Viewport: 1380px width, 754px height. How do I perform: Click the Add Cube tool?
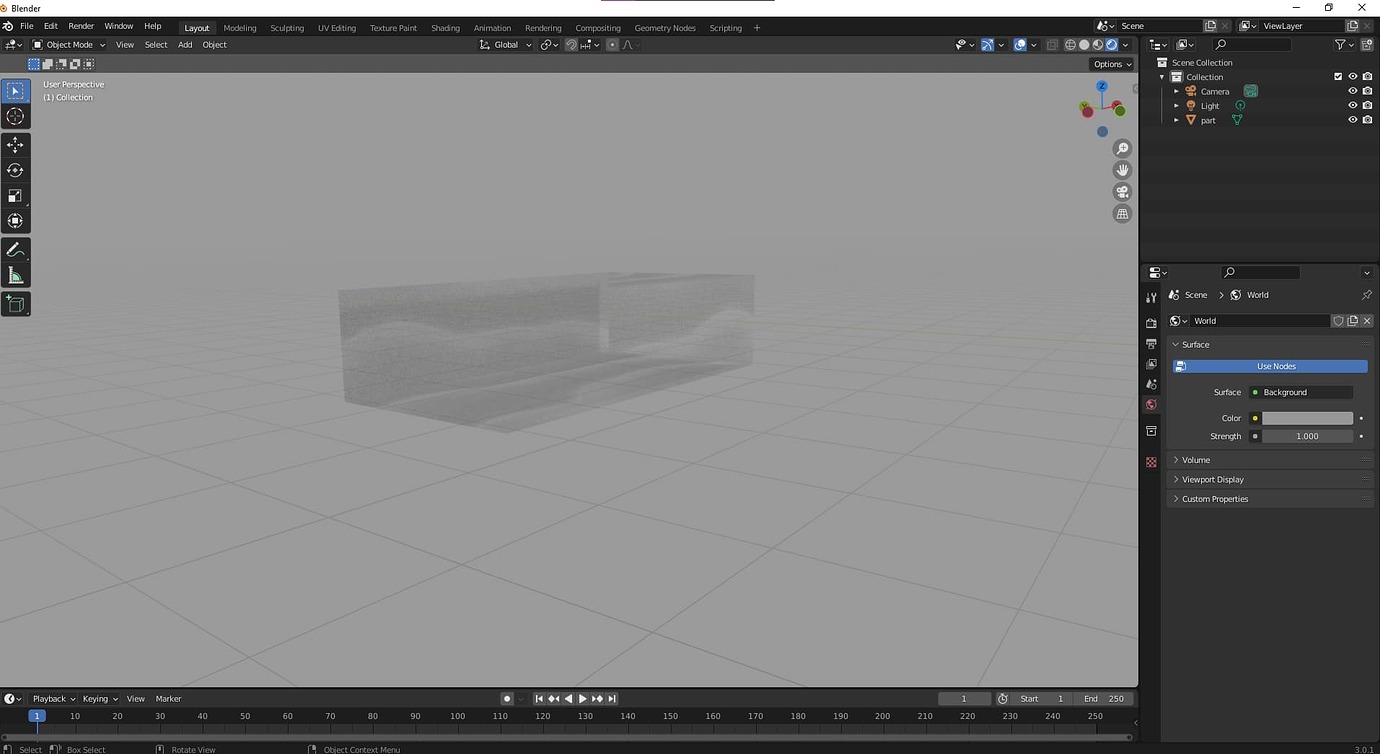(15, 304)
